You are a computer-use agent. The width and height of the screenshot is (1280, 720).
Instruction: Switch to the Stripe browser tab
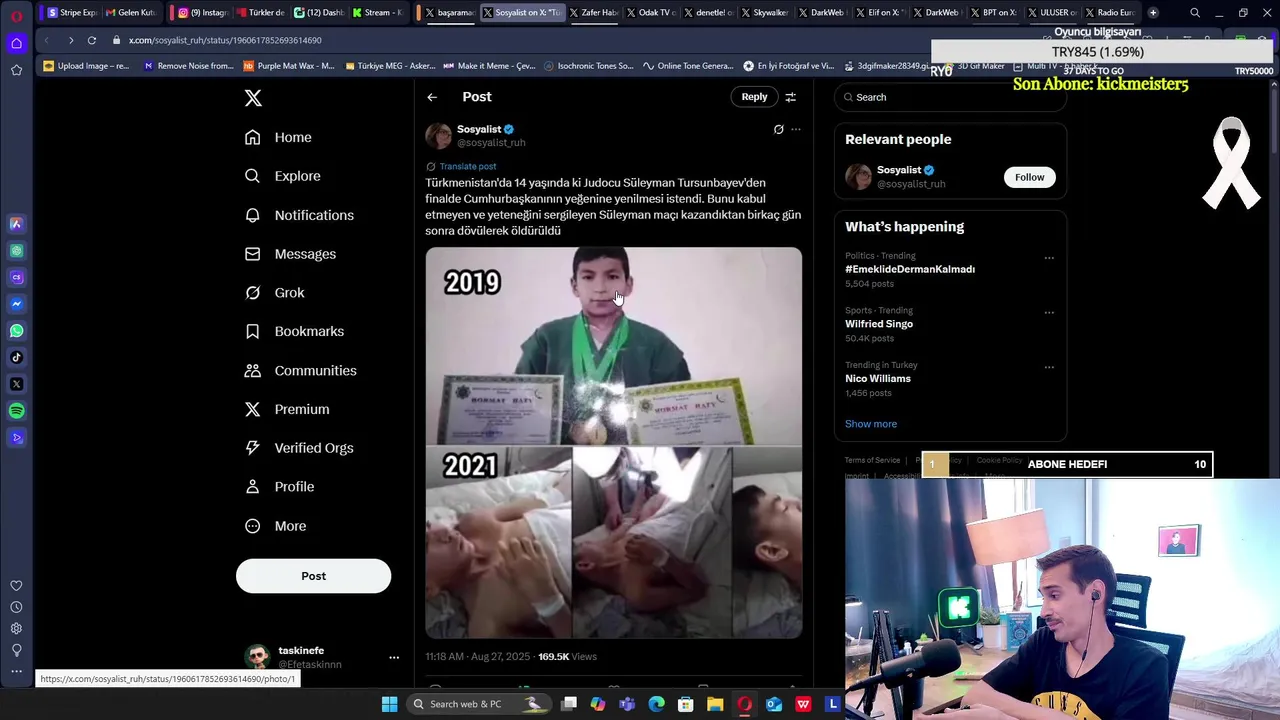click(73, 13)
